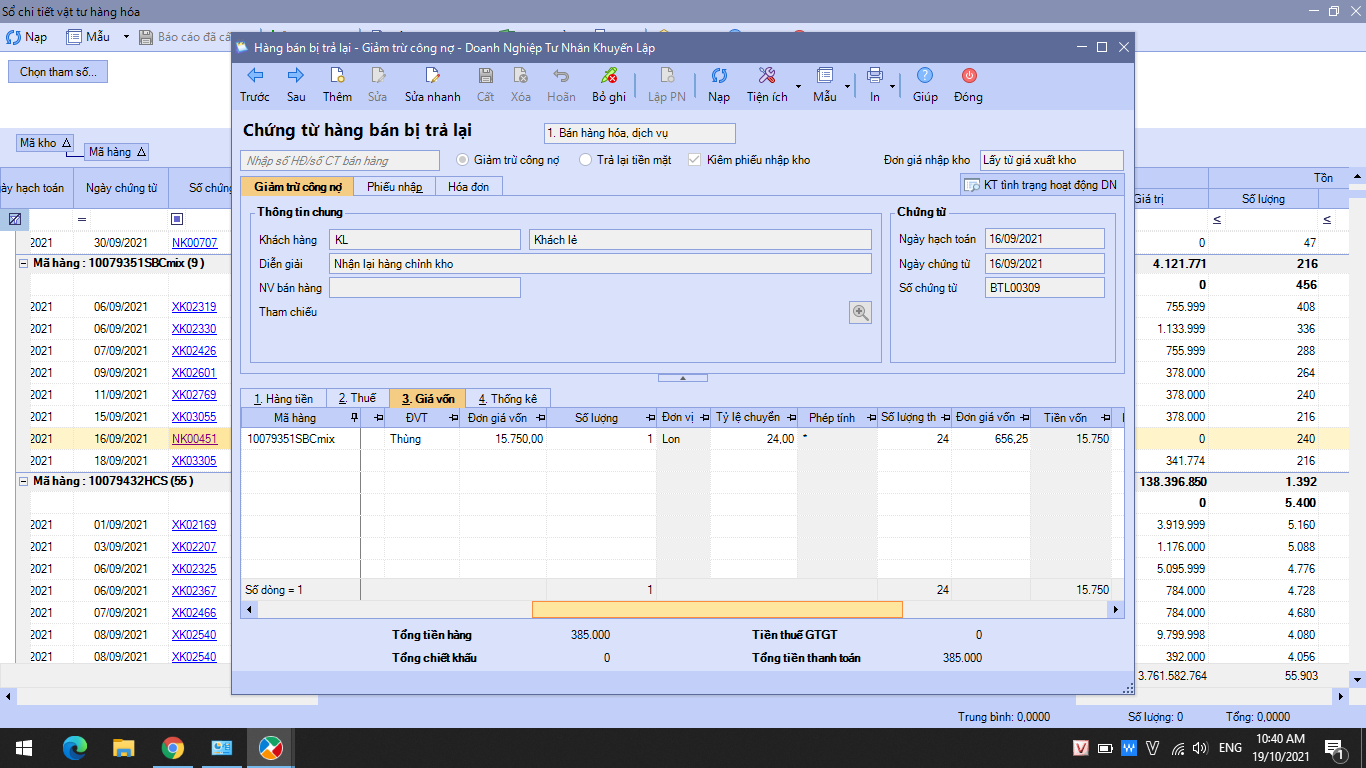Unpost the voucher using Bỏ ghi
This screenshot has width=1366, height=768.
click(x=608, y=76)
